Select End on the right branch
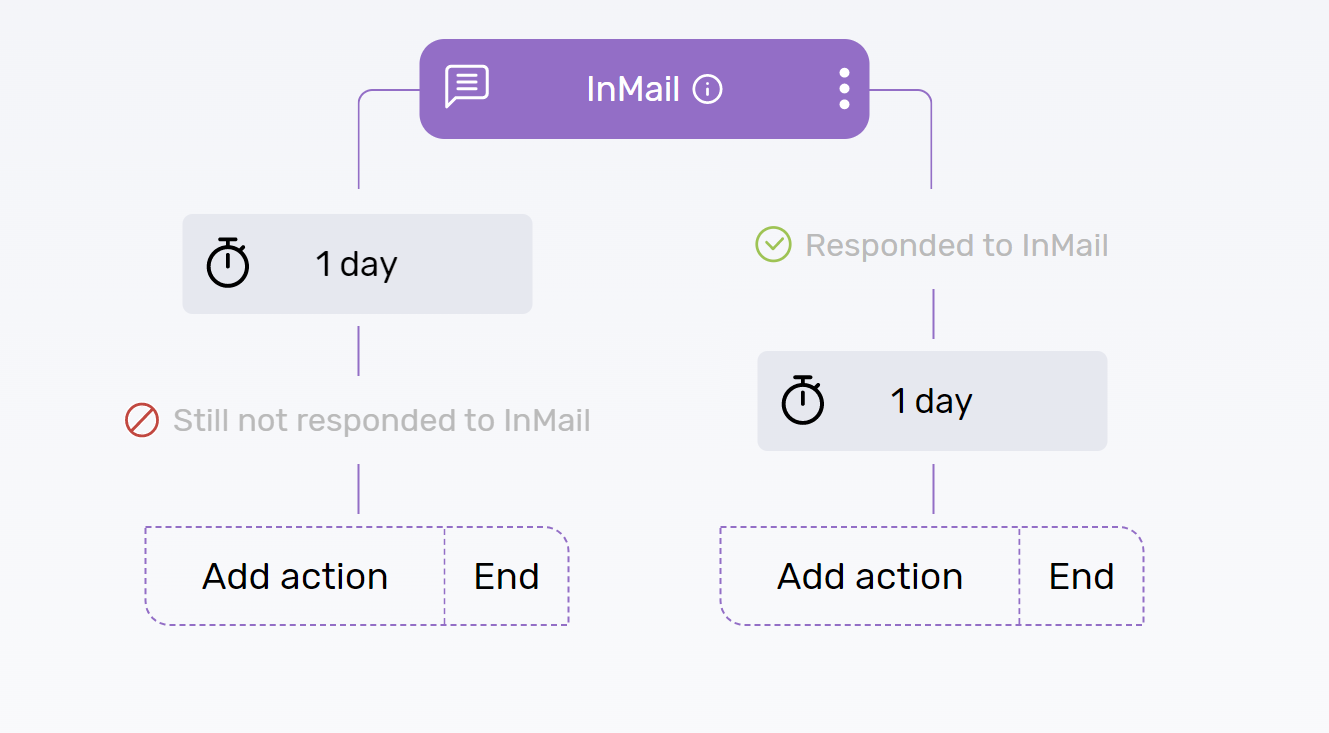Screen dimensions: 1329x733 point(1081,576)
